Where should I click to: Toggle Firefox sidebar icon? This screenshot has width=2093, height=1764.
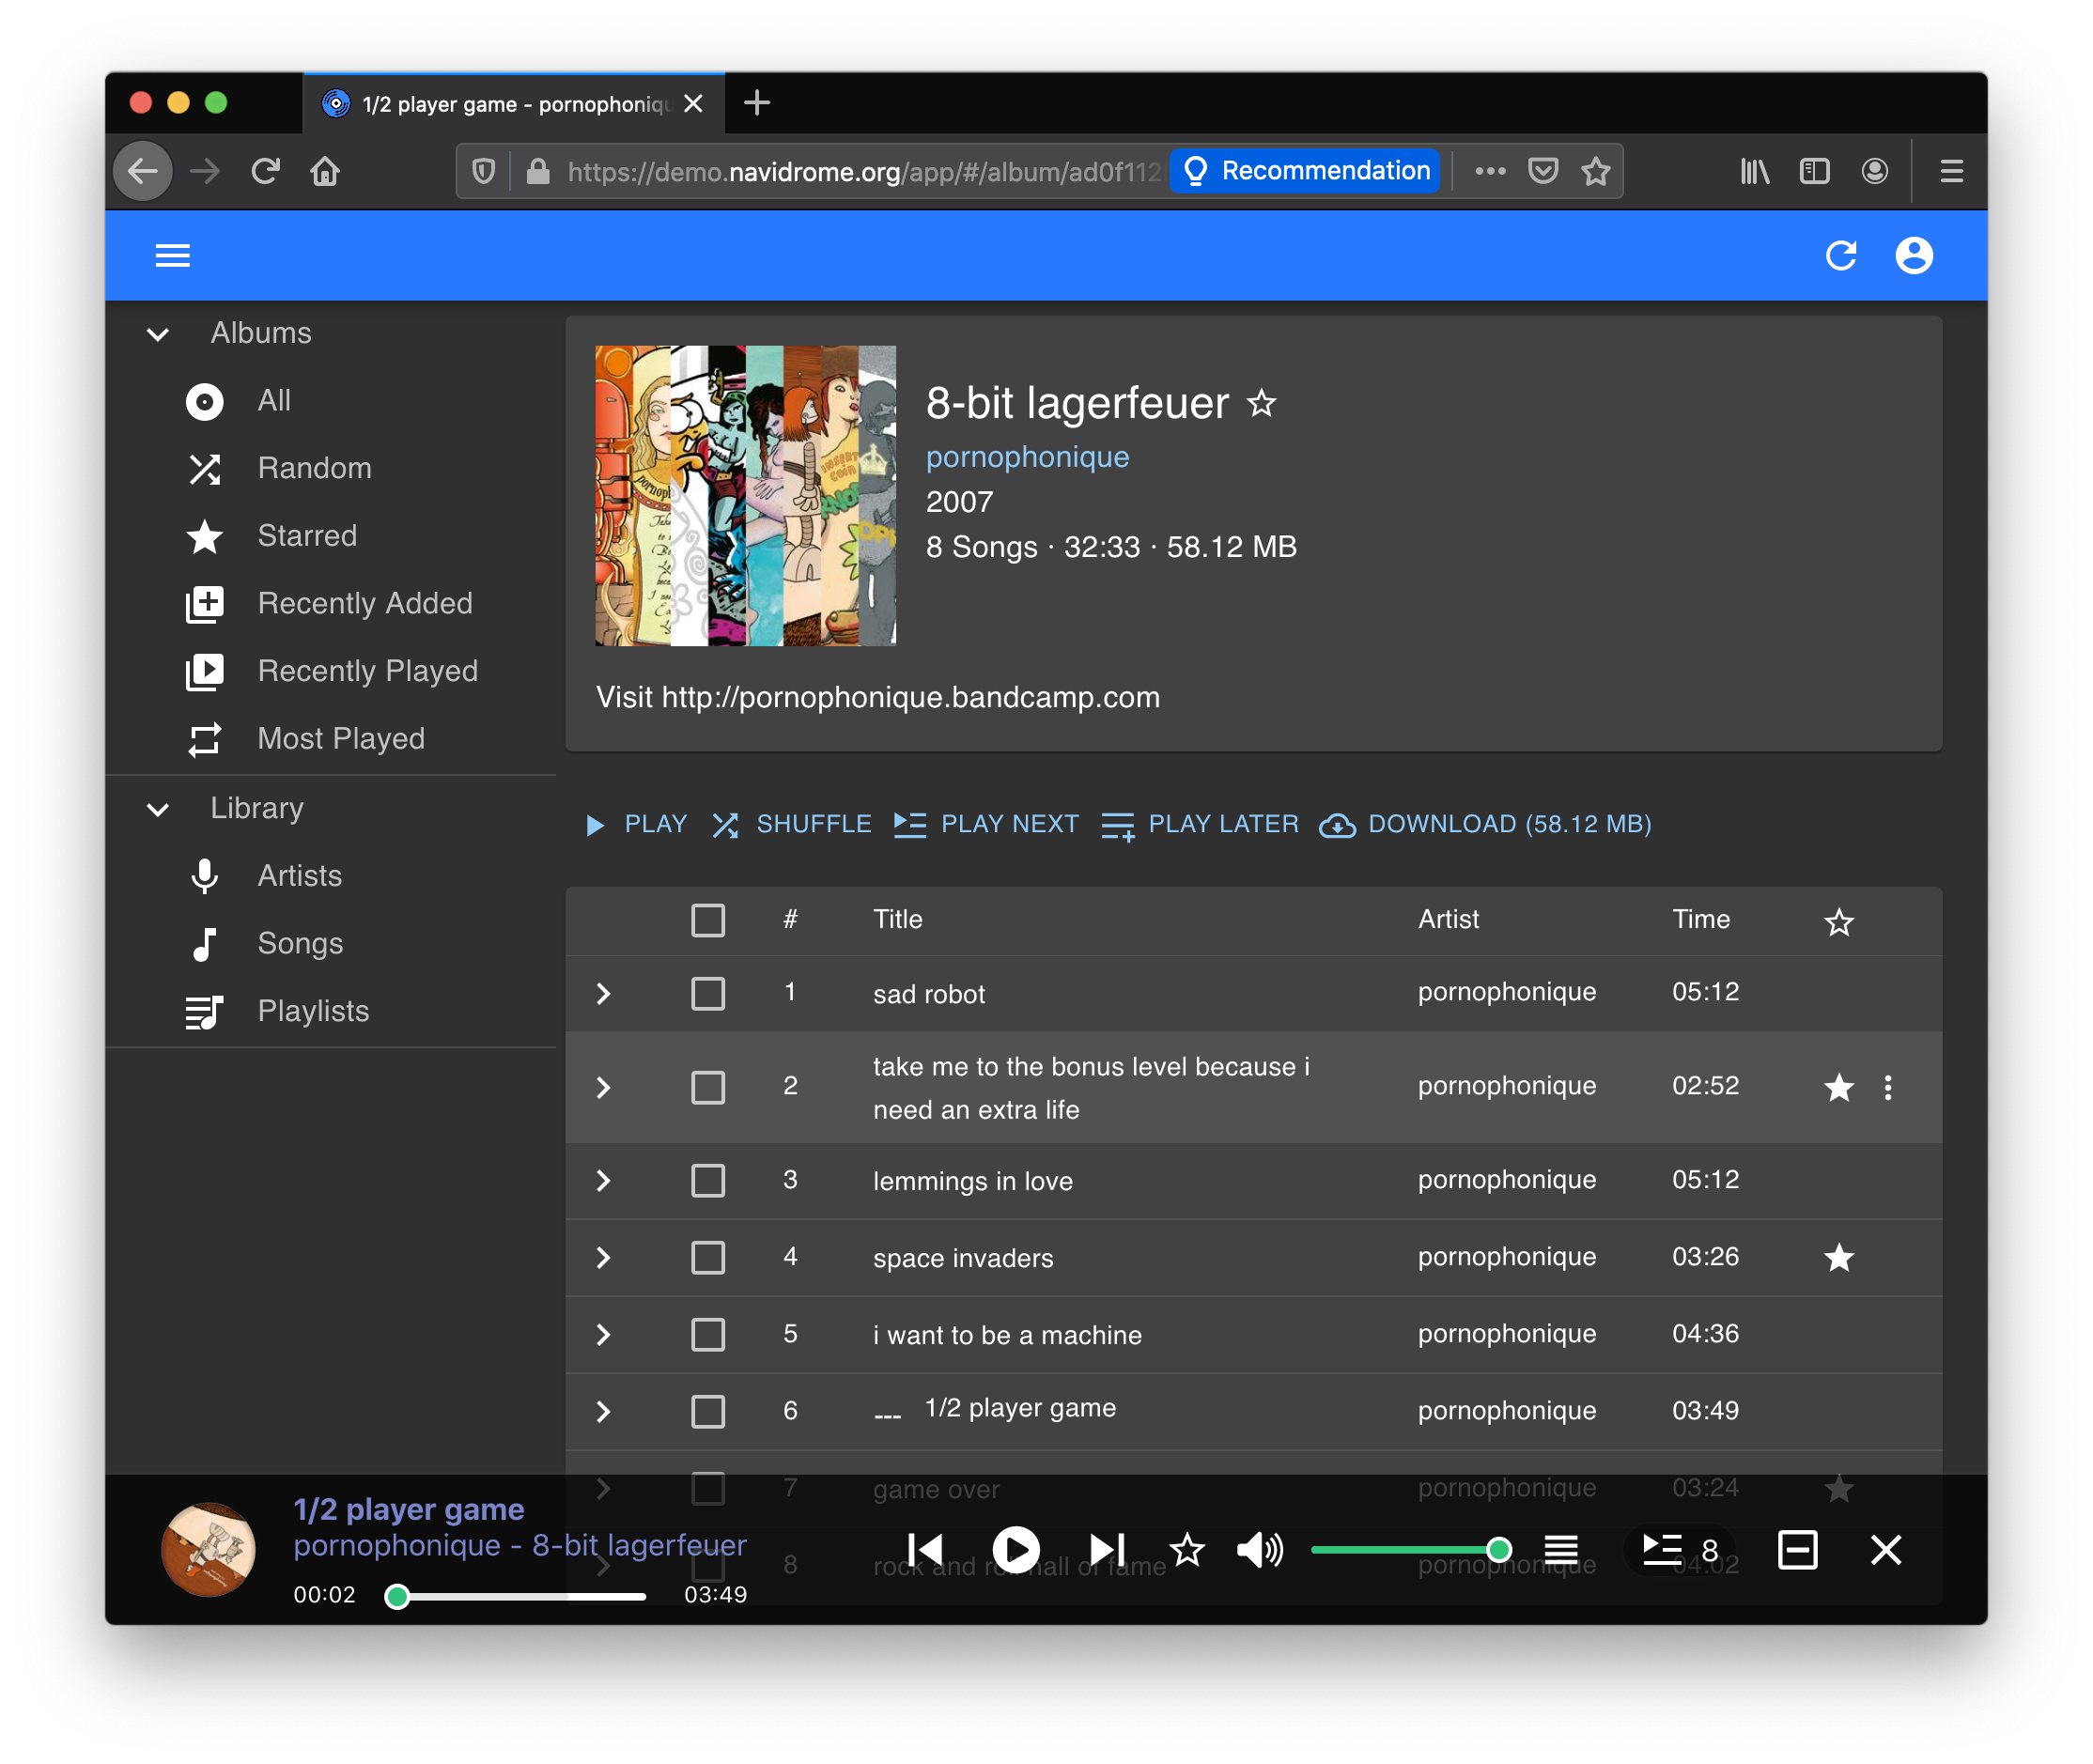1814,171
